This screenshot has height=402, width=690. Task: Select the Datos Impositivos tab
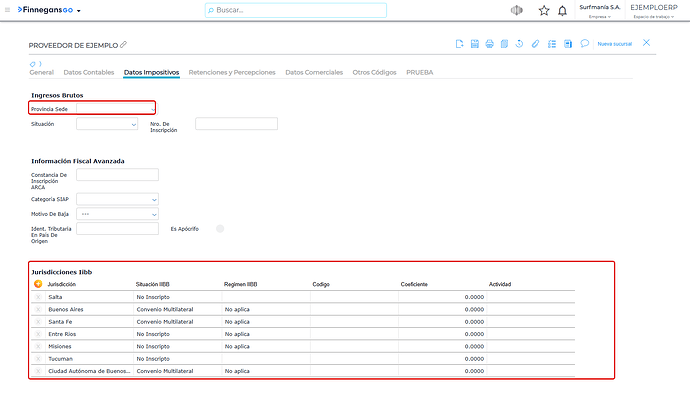(x=151, y=73)
